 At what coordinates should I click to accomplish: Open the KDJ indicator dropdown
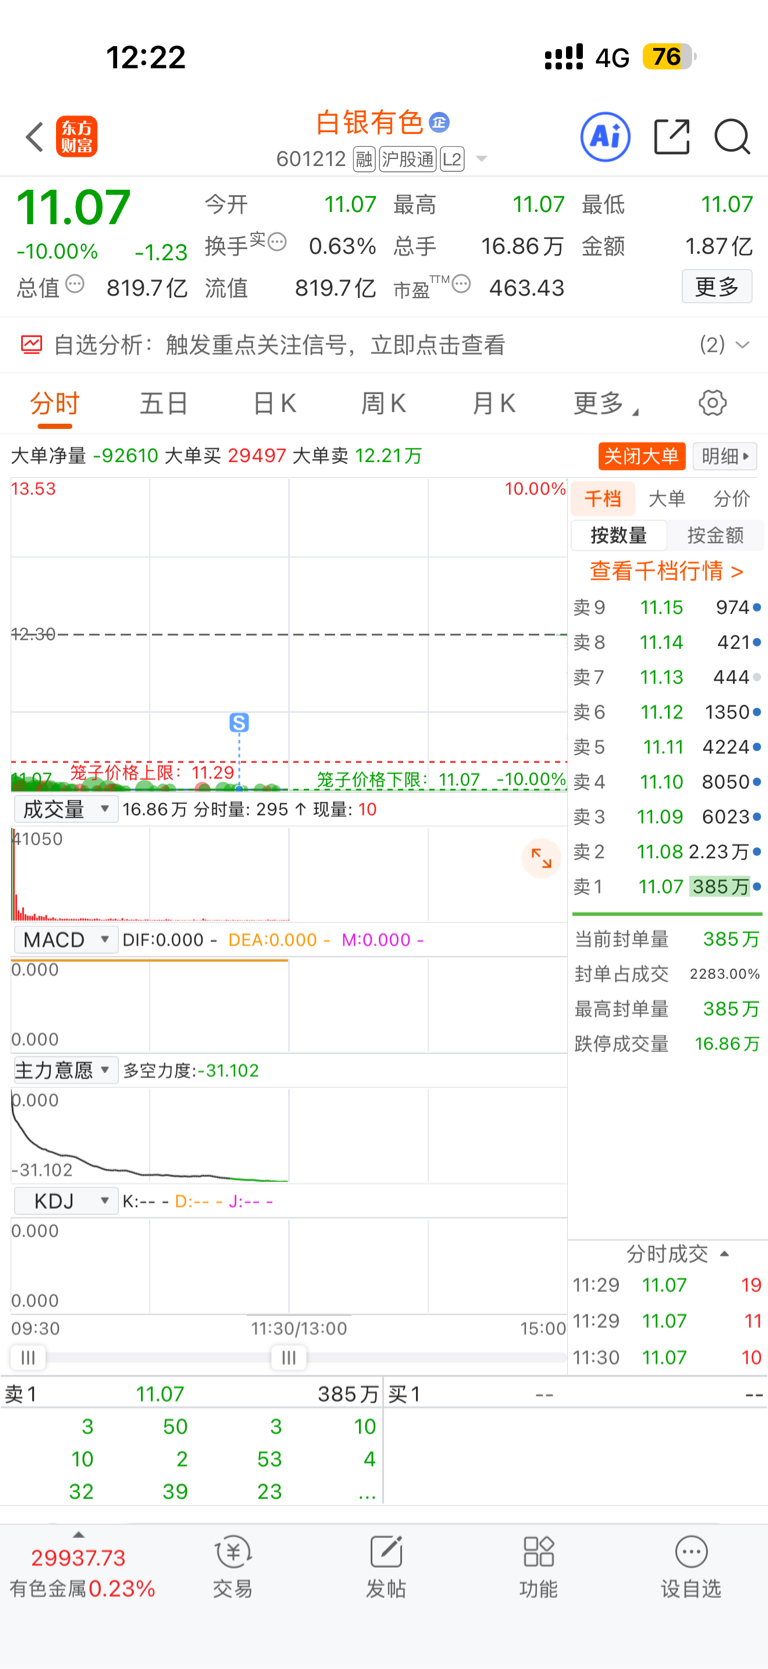tap(66, 1201)
